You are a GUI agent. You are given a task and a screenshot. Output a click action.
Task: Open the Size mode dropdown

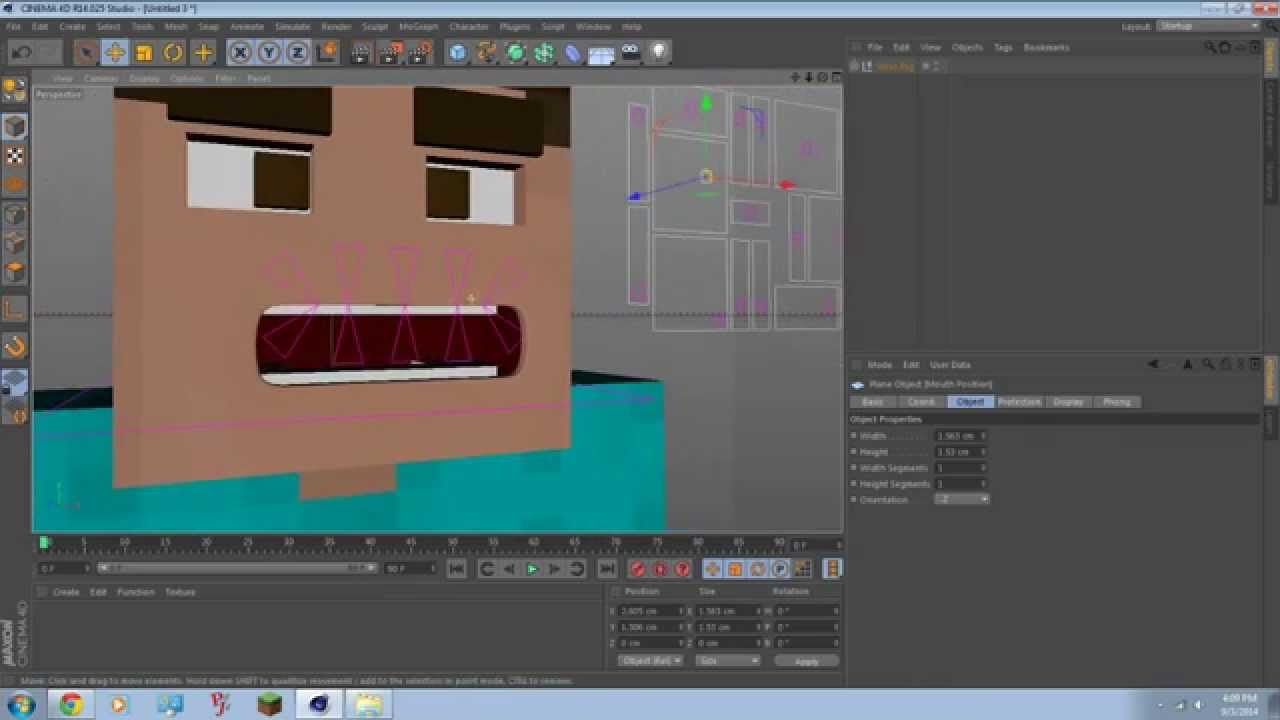(x=727, y=660)
